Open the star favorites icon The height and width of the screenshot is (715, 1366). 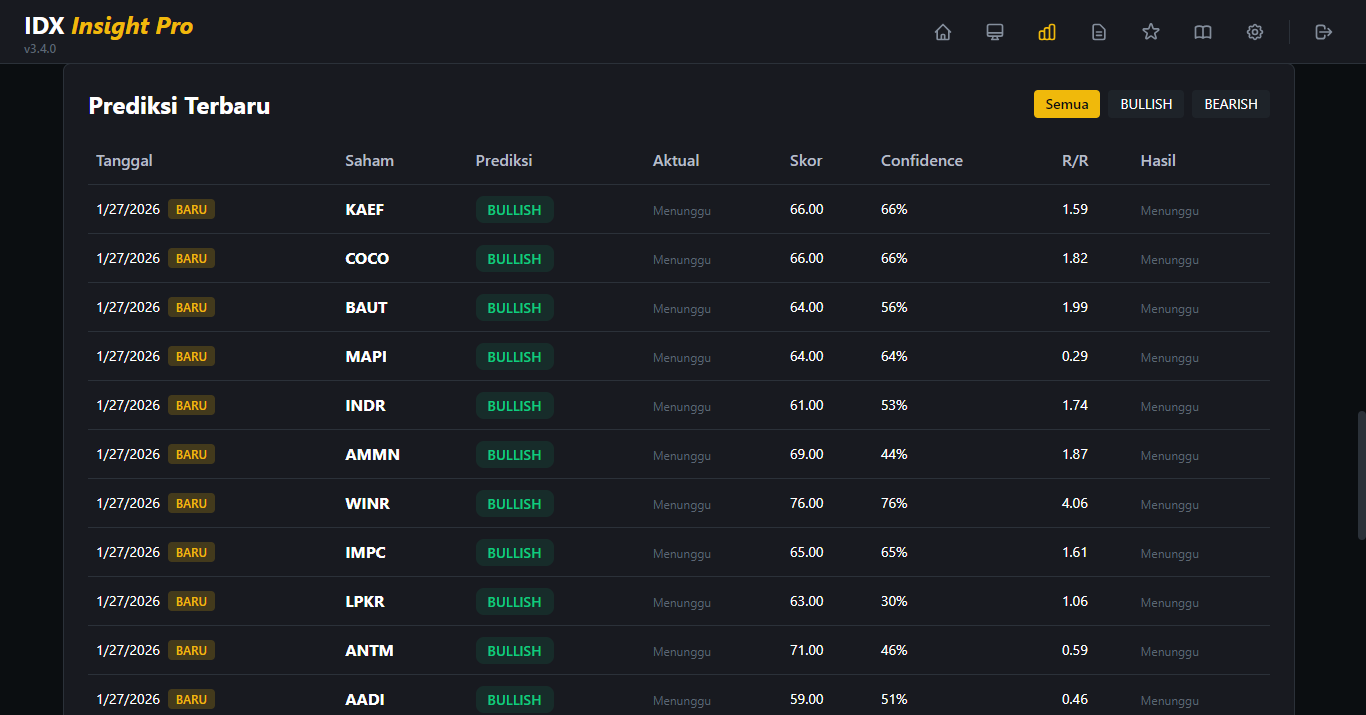(1151, 32)
